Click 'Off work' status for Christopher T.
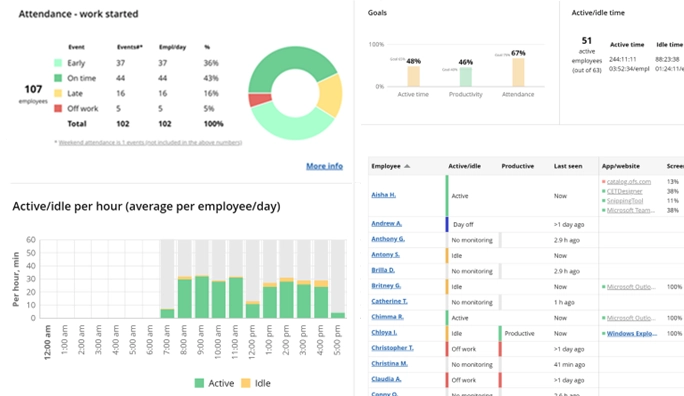 (x=463, y=349)
